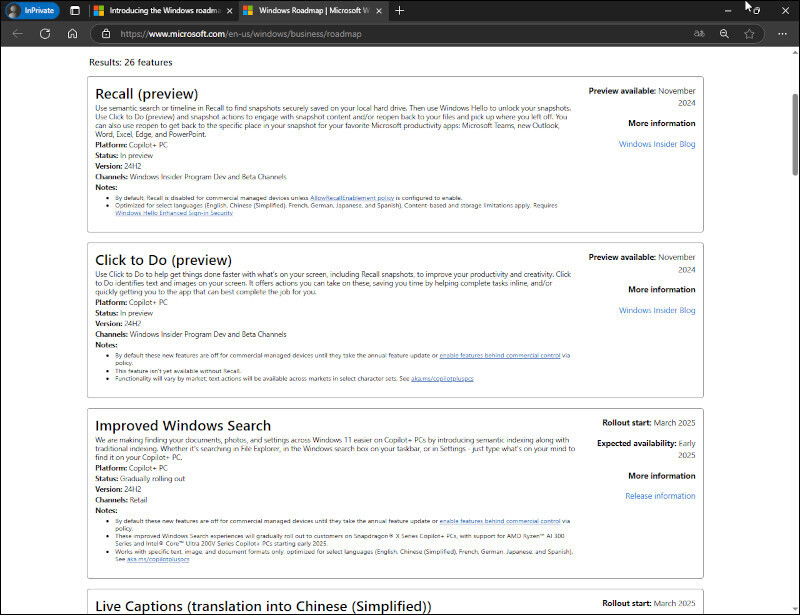This screenshot has width=800, height=615.
Task: Click the scrollbar up arrow
Action: [x=795, y=52]
